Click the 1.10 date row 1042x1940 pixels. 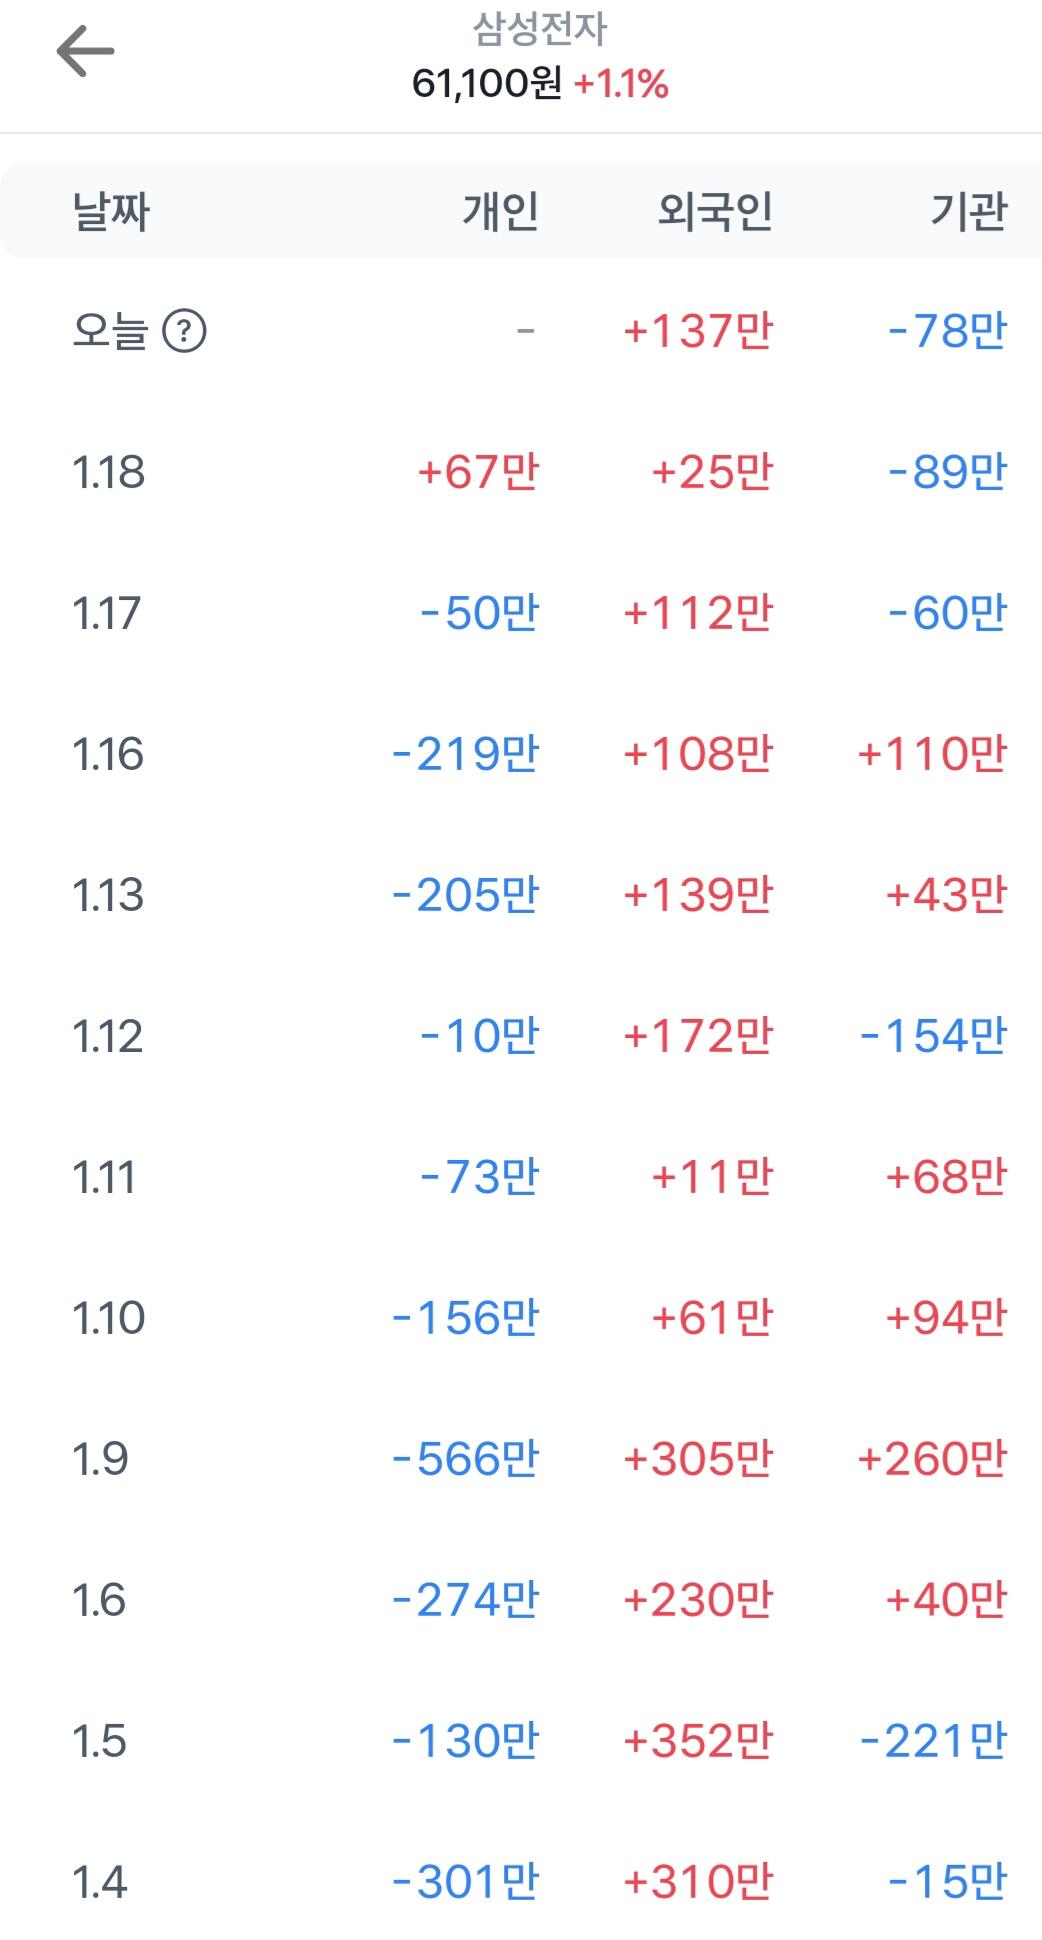click(x=109, y=1318)
